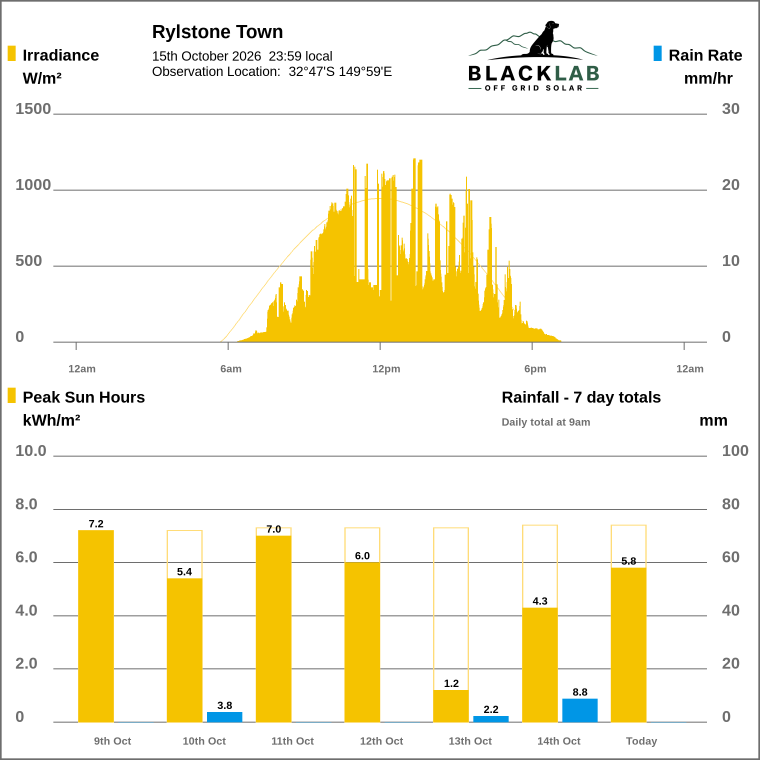Click the 6am time axis label
The image size is (760, 760).
tap(231, 369)
